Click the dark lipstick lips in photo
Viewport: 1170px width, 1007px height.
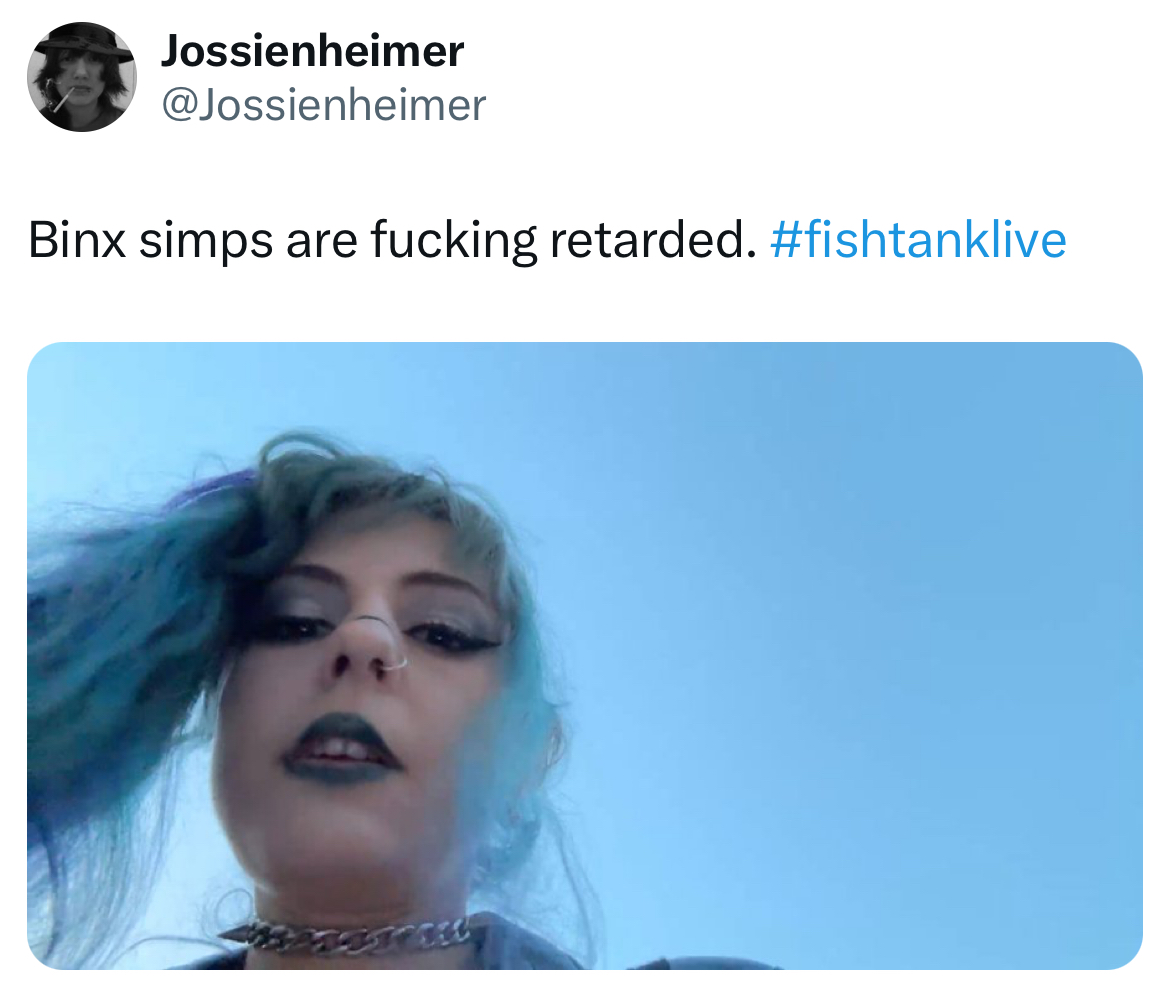(x=340, y=748)
